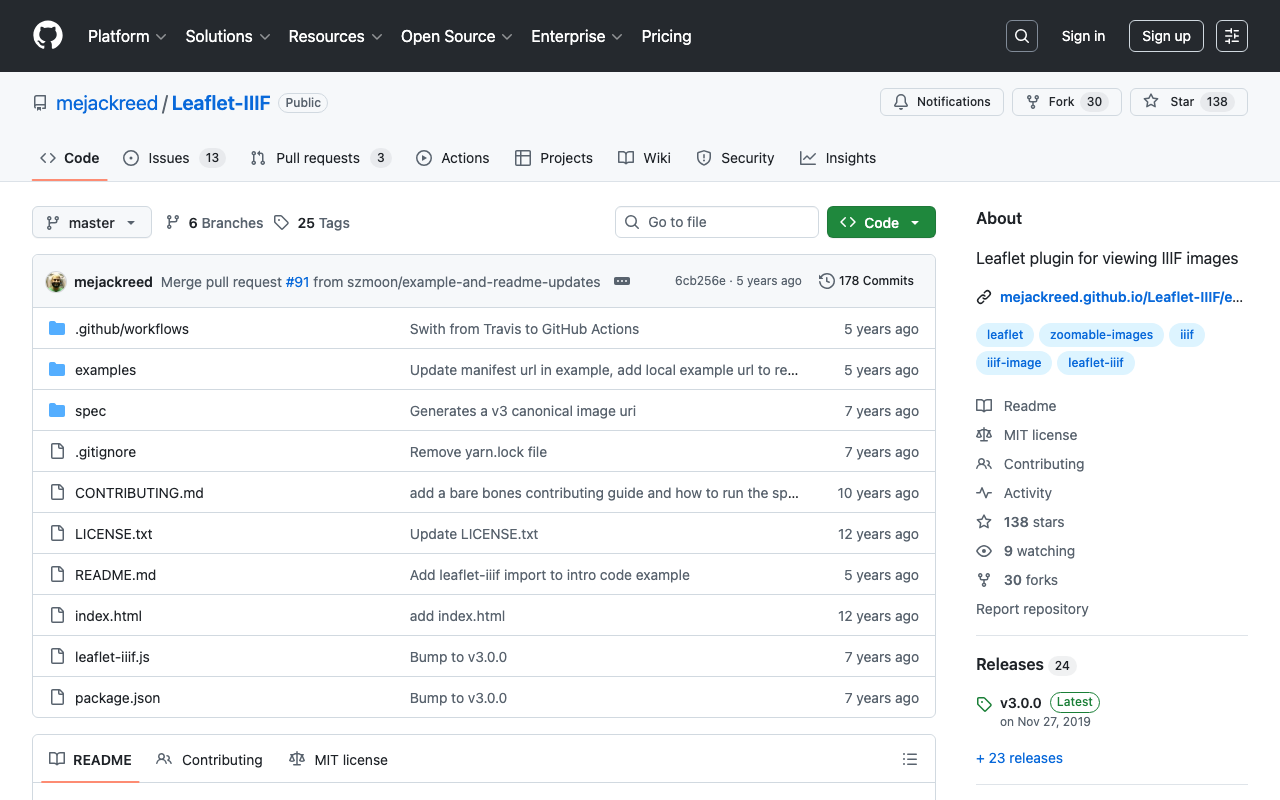
Task: Click the 178 Commits history link
Action: click(x=866, y=281)
